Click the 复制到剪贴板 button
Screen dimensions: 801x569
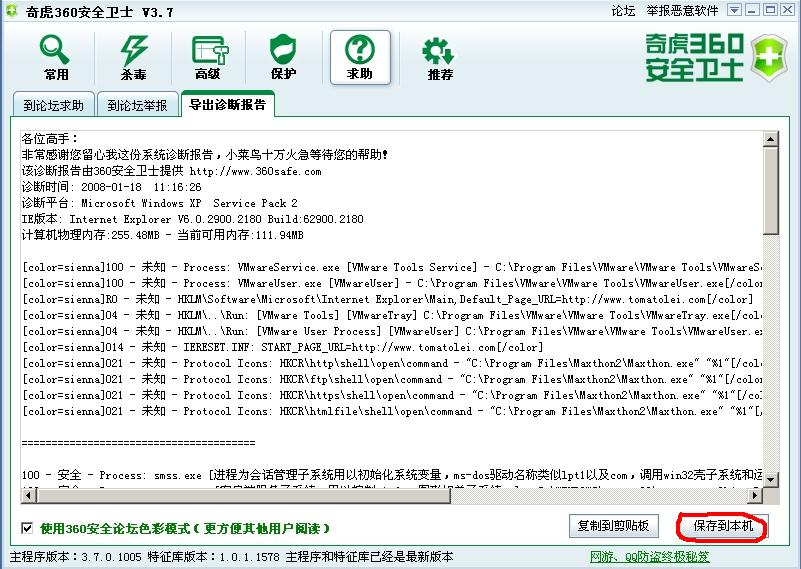(x=614, y=526)
